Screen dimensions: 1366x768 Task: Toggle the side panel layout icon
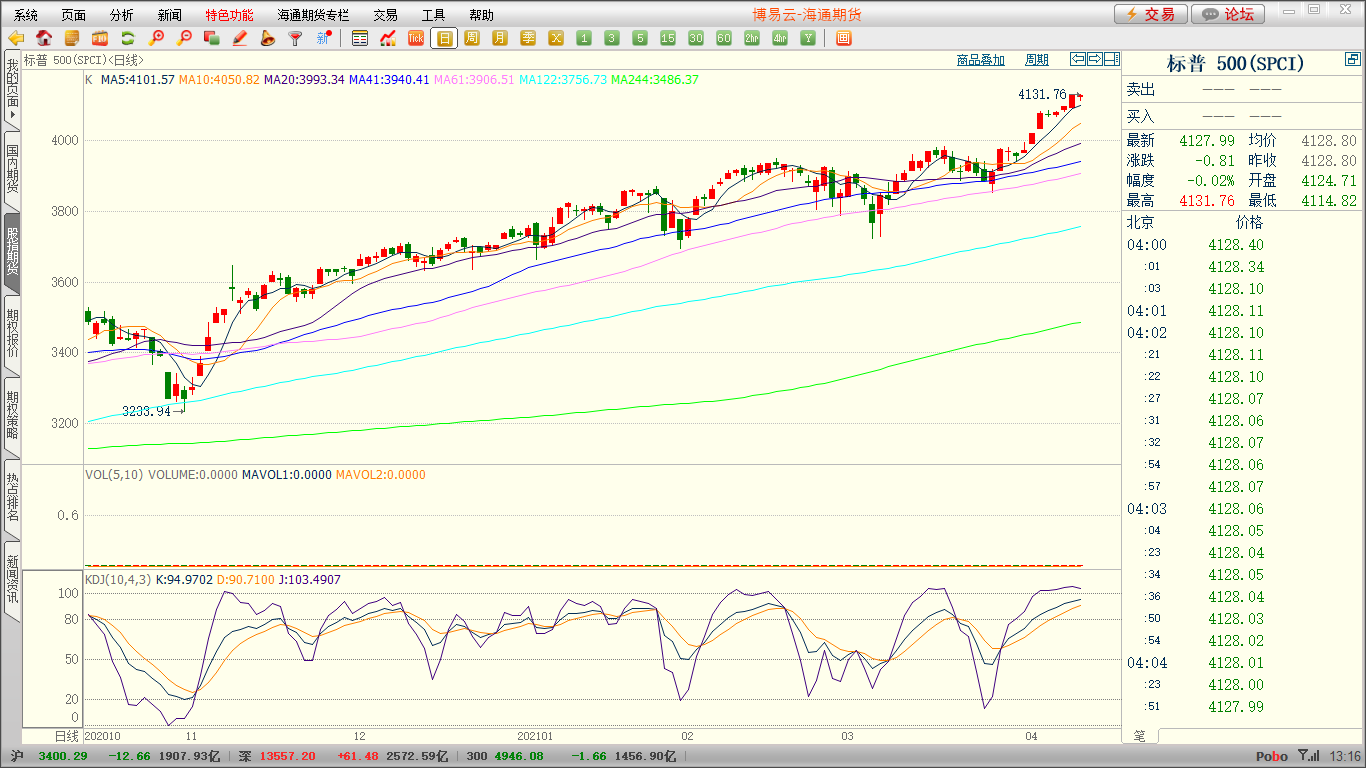(x=1112, y=59)
